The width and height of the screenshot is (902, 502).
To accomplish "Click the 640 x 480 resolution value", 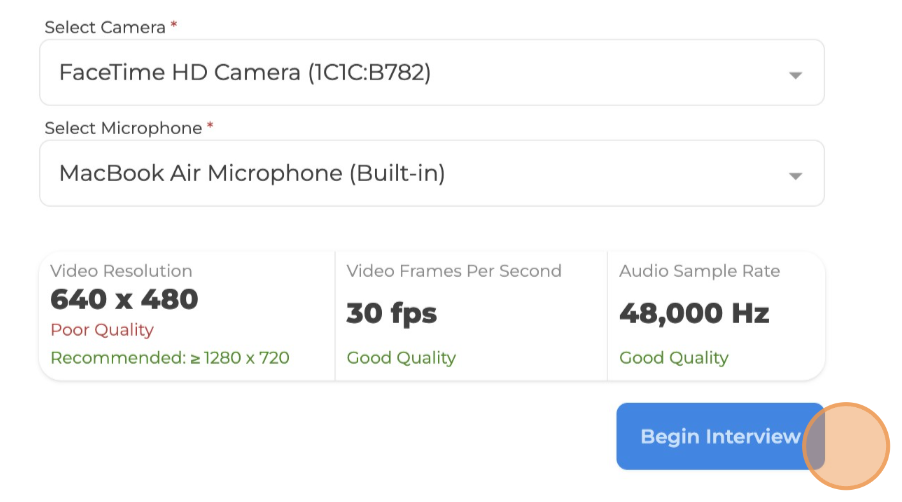I will 124,299.
